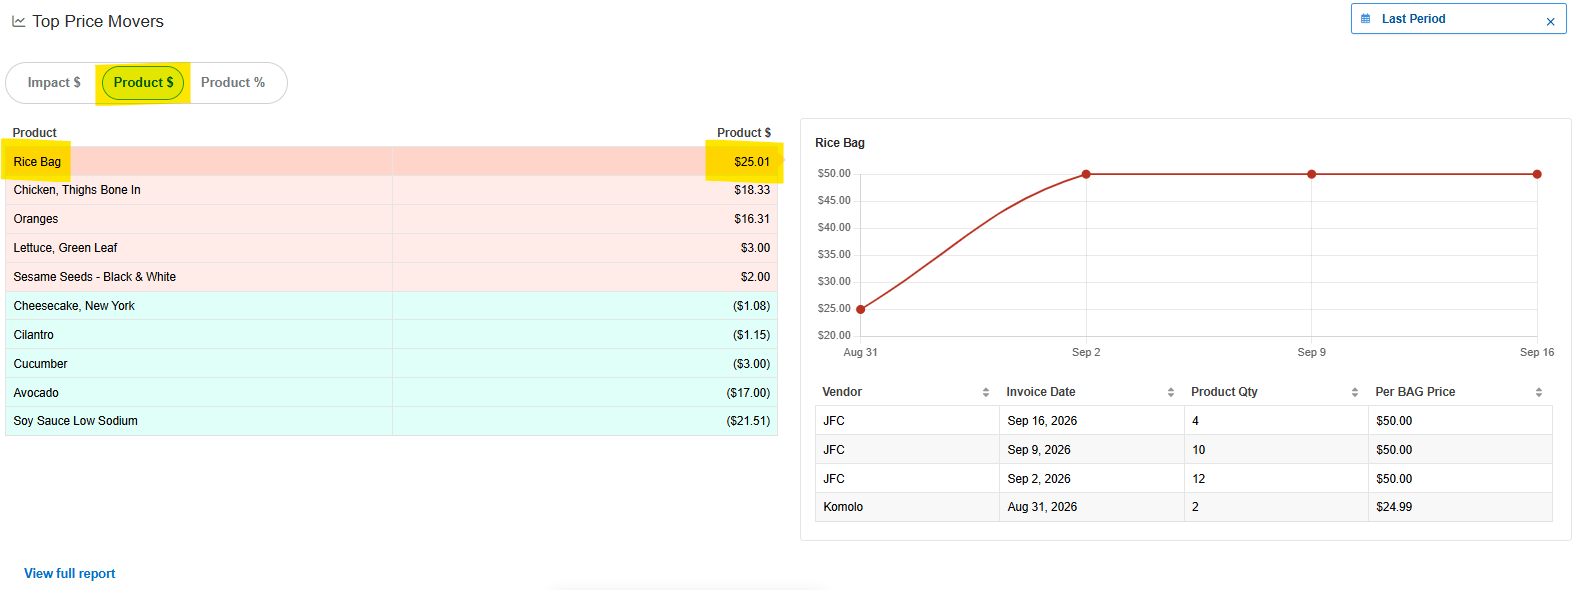This screenshot has height=590, width=1577.
Task: Select Sesame Seeds - Black & White row
Action: coord(391,277)
